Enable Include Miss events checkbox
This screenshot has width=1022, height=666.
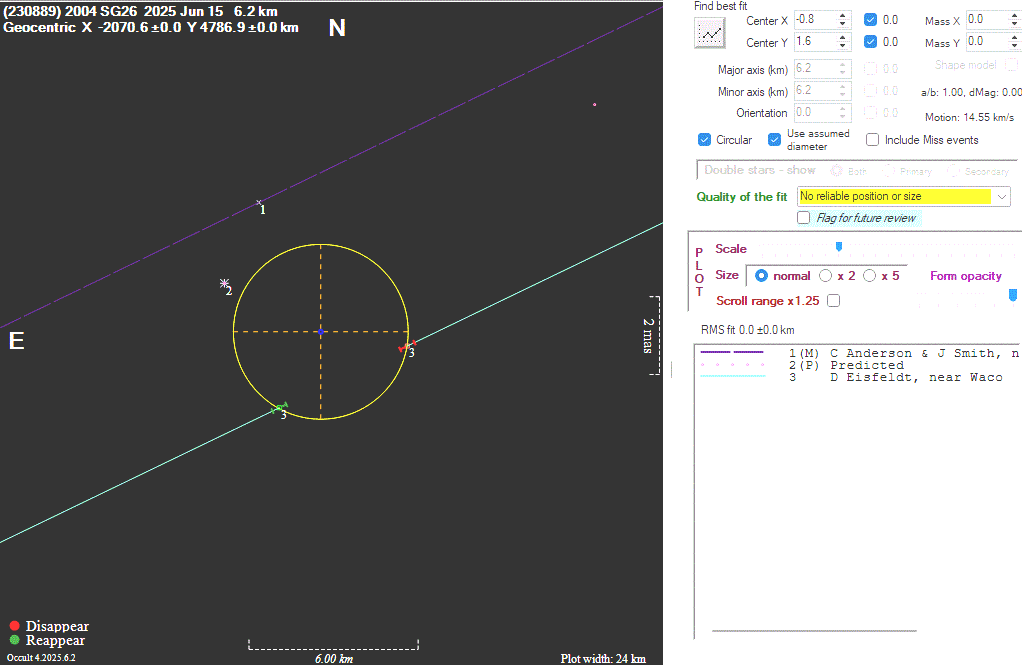[x=872, y=139]
